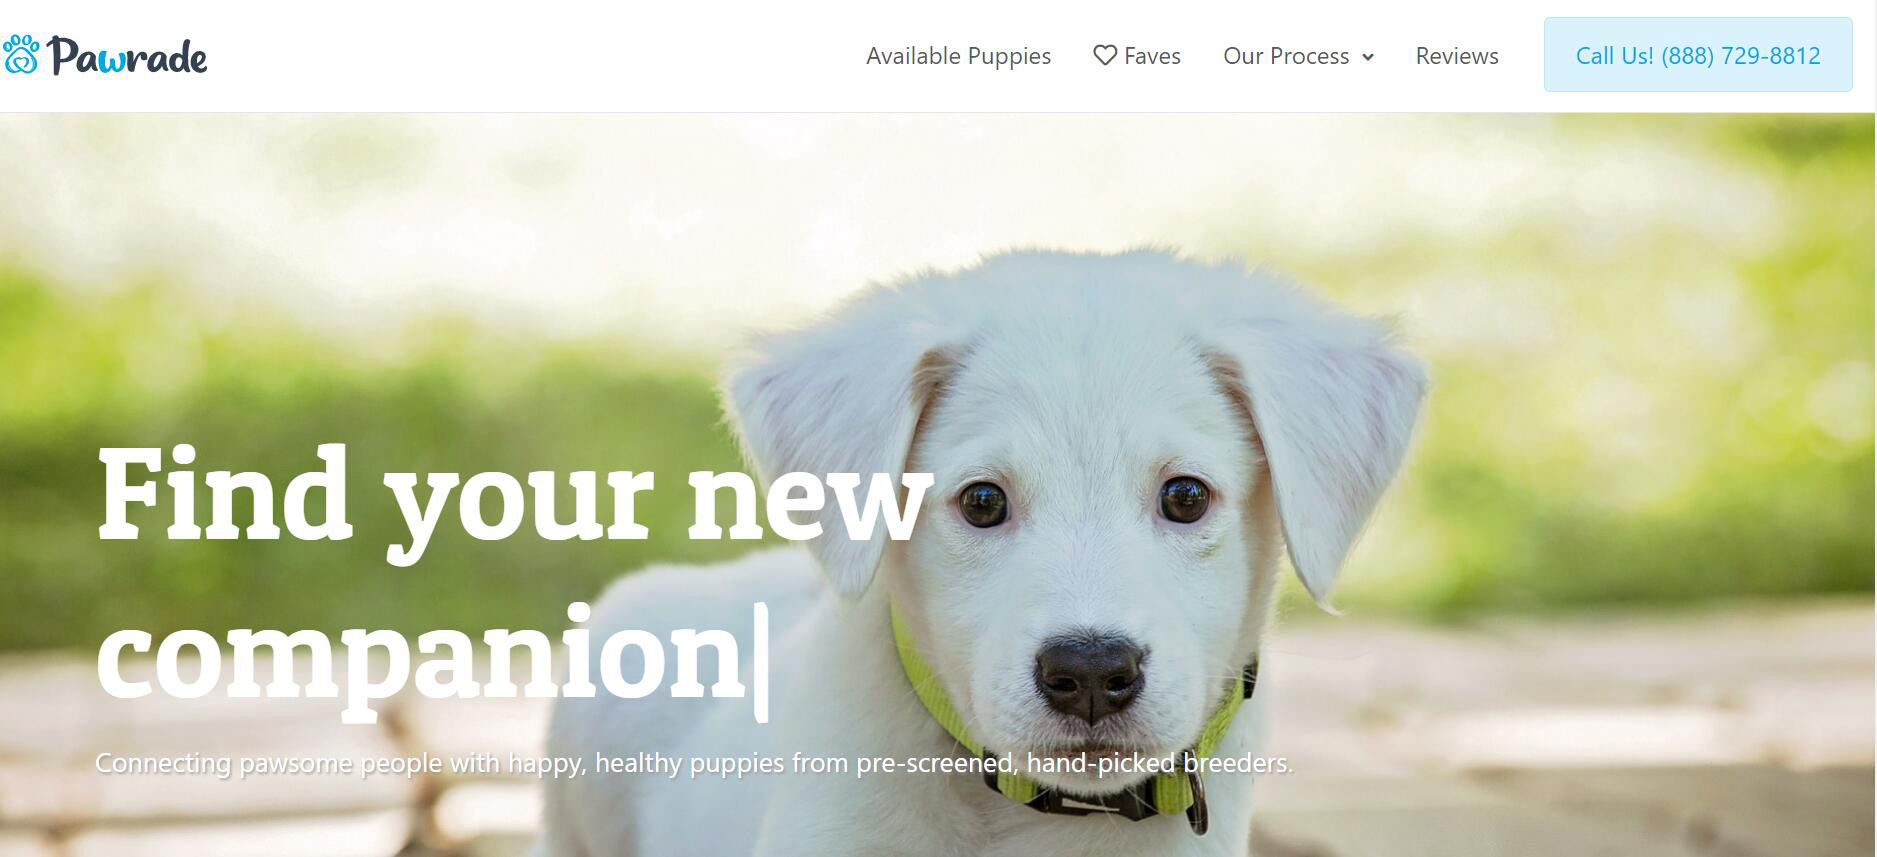This screenshot has height=857, width=1877.
Task: Click the word companion in the hero
Action: click(421, 655)
